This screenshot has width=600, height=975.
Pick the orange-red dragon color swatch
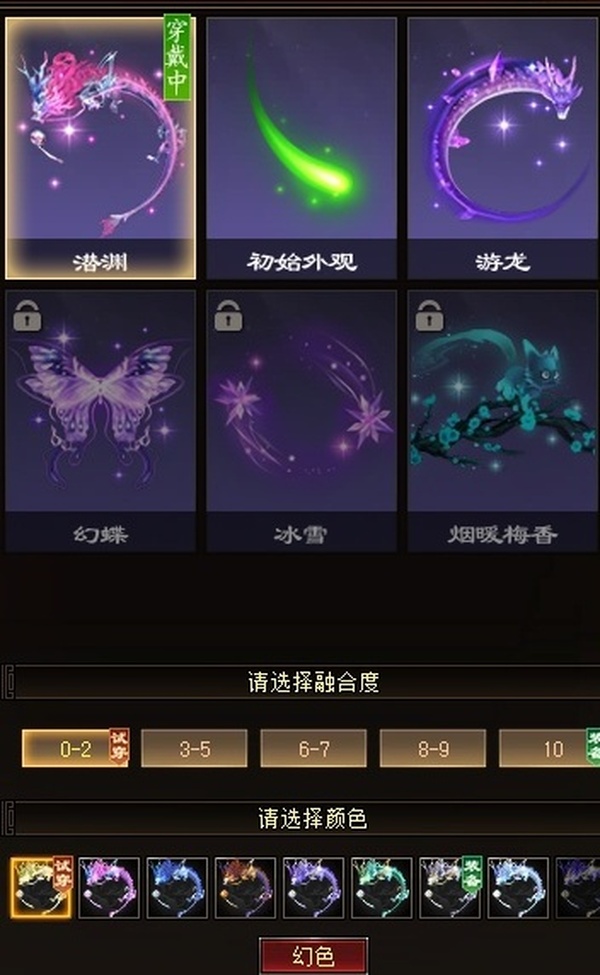click(246, 888)
